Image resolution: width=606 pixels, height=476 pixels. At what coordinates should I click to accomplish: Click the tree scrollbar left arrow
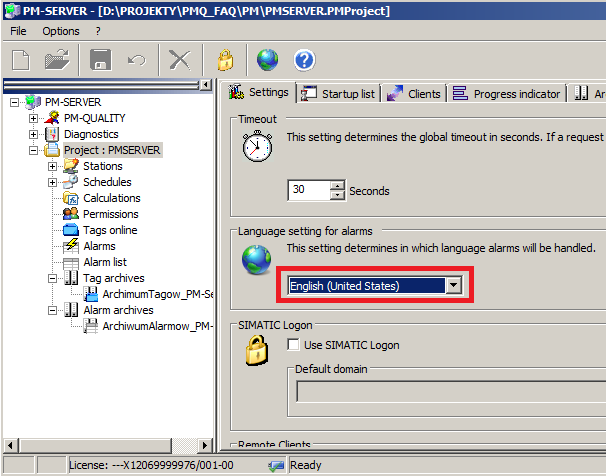pos(11,445)
